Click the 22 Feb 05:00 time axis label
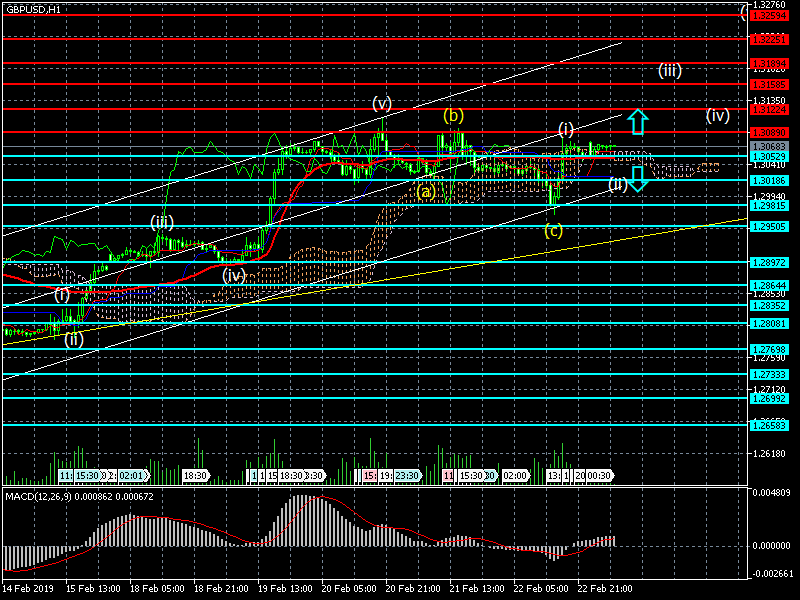This screenshot has width=800, height=600. (541, 588)
